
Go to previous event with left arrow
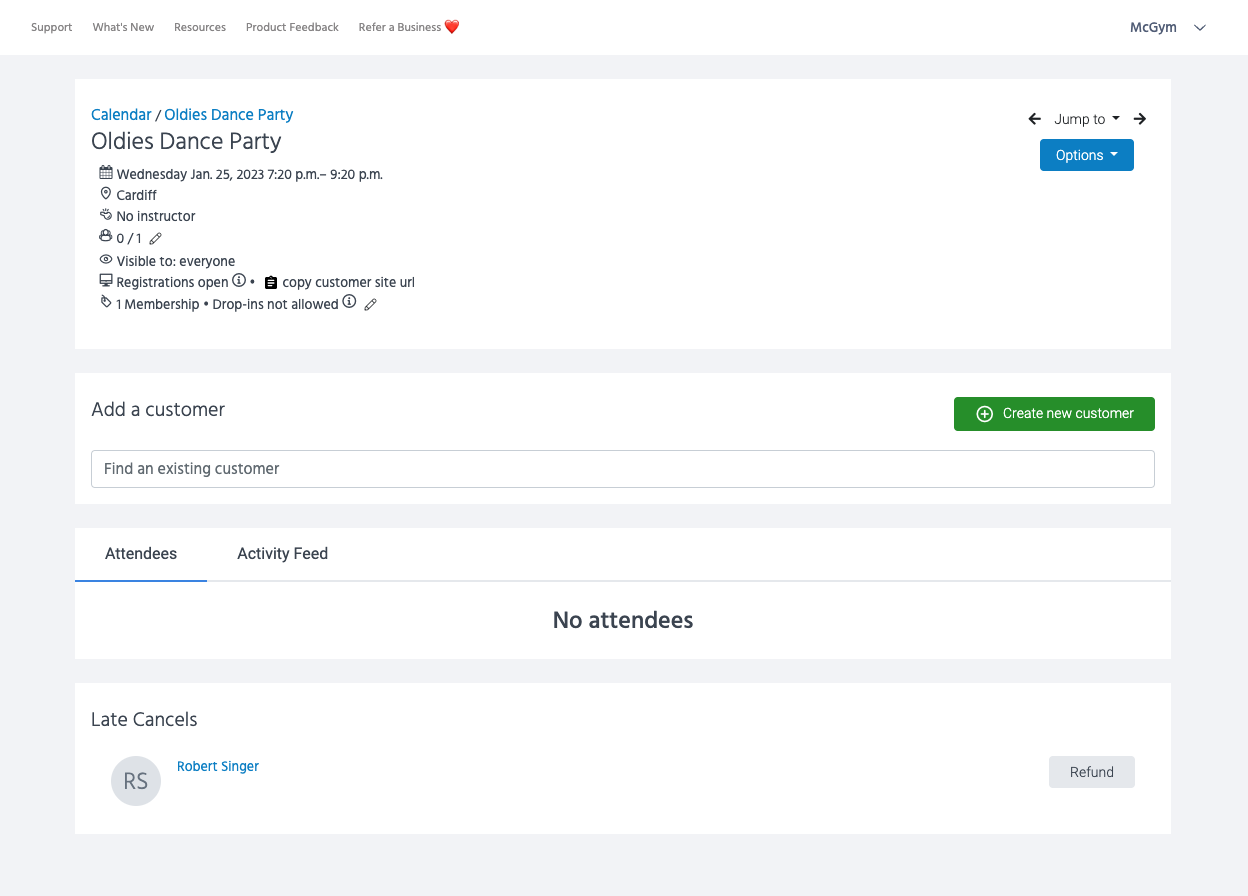(1035, 119)
